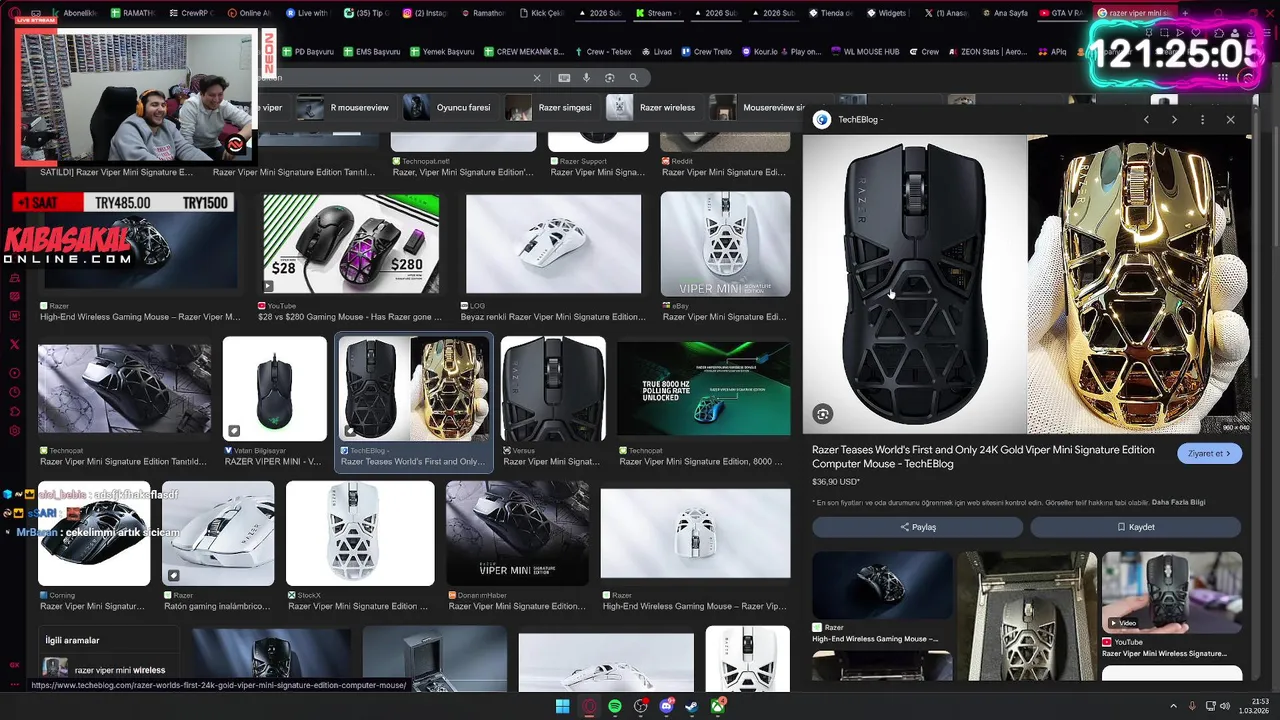
Task: Start voice search with the microphone icon
Action: pyautogui.click(x=587, y=78)
